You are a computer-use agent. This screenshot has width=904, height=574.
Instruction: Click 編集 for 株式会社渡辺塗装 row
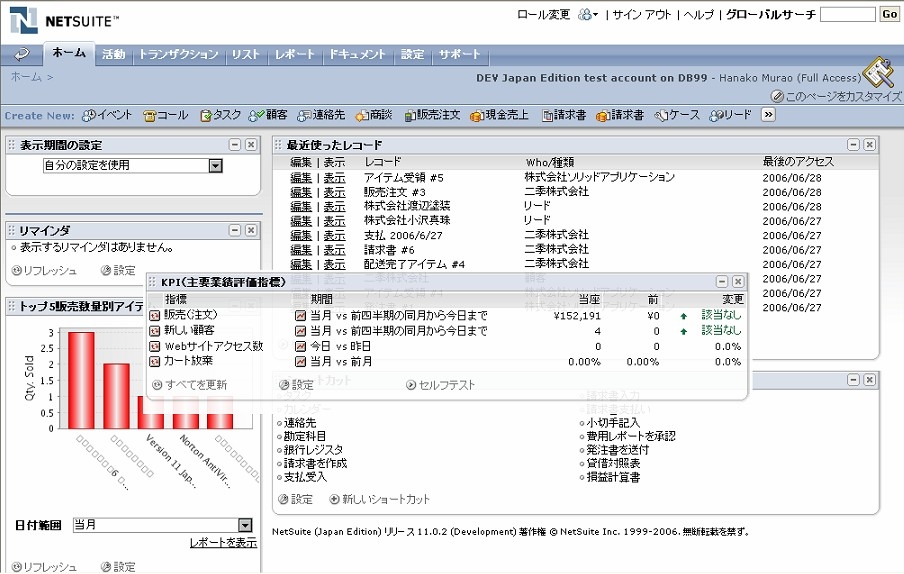[301, 207]
